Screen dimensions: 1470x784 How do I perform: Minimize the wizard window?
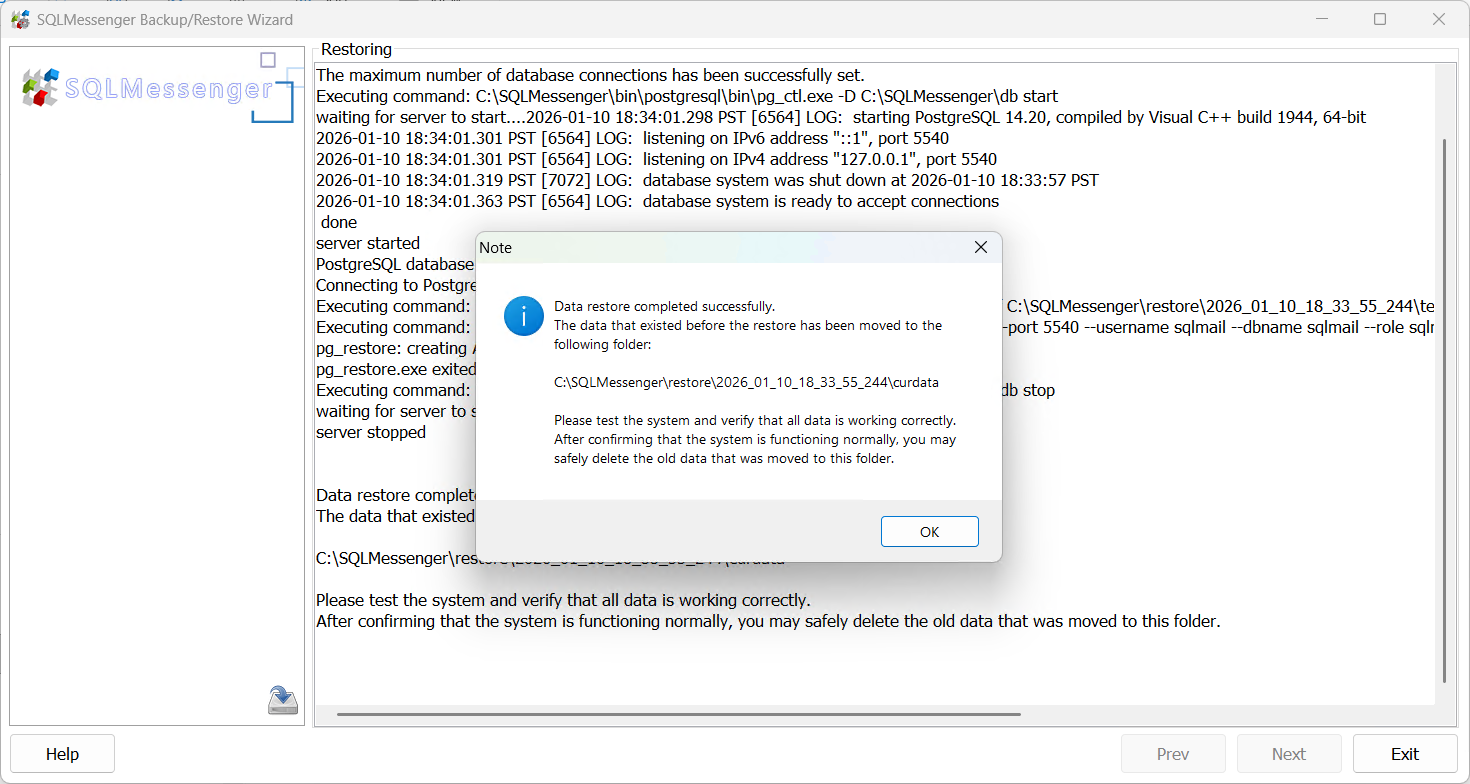[x=1322, y=18]
